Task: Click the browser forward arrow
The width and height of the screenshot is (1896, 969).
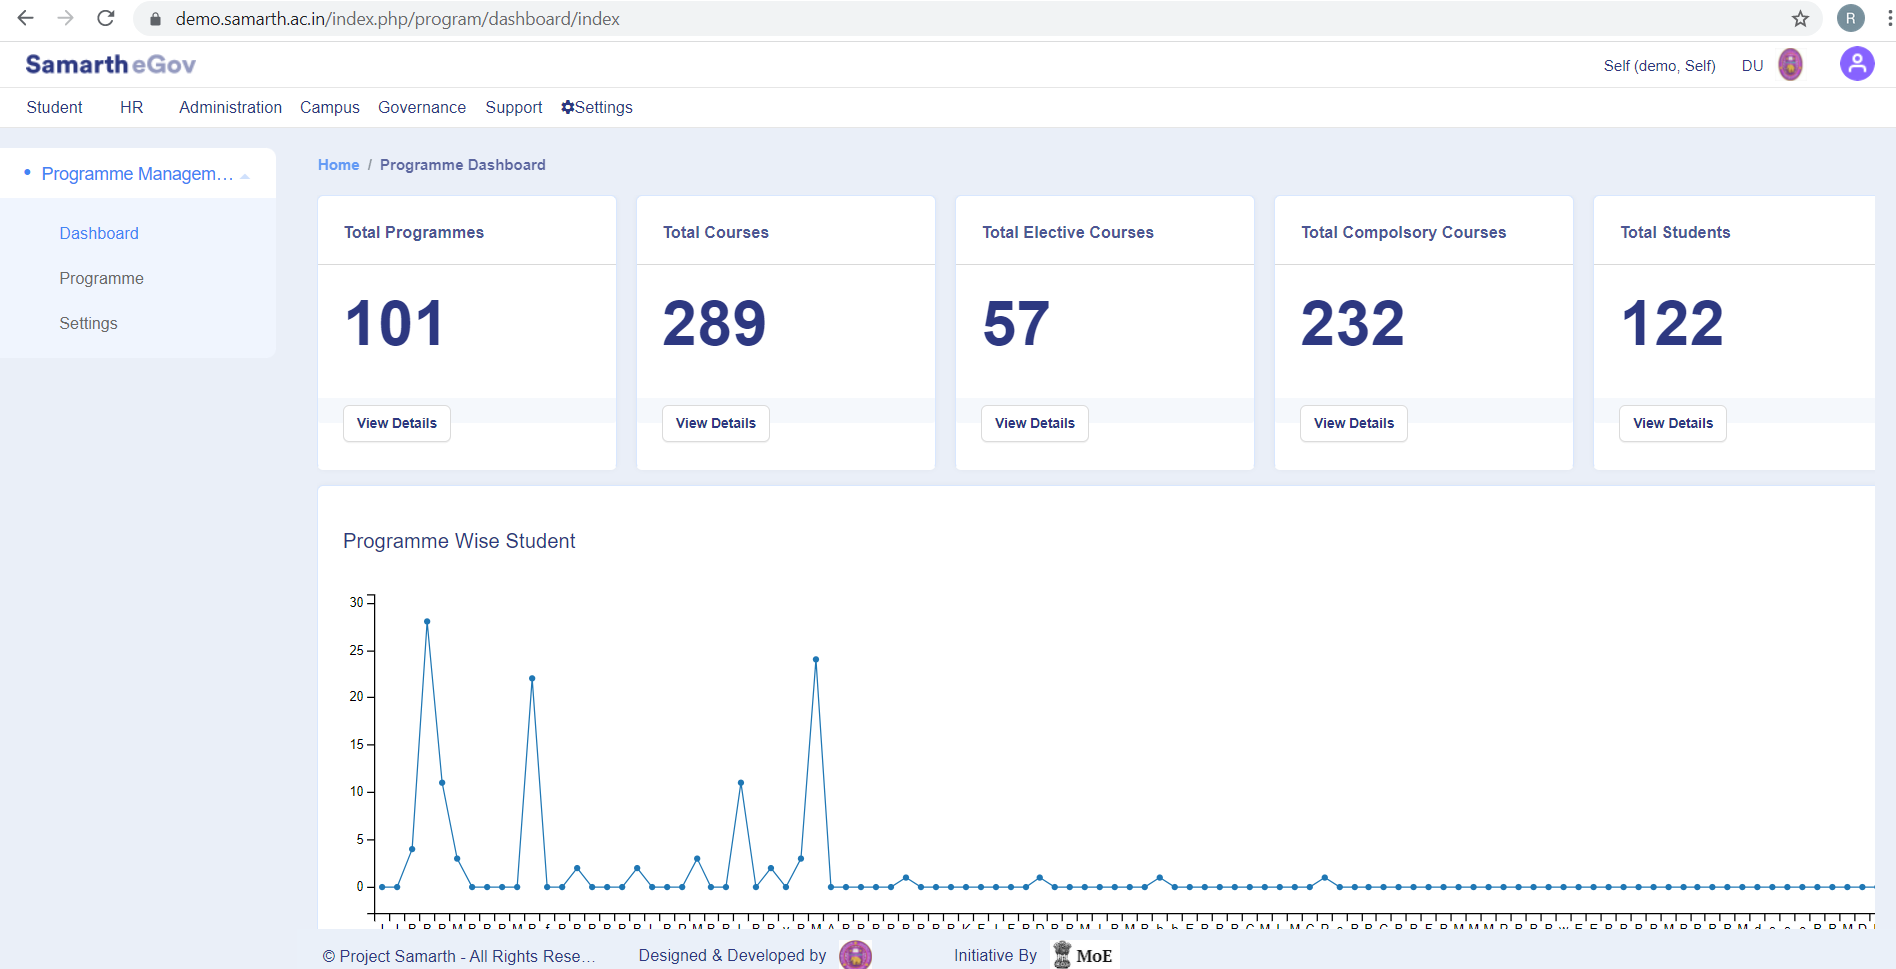Action: [x=66, y=18]
